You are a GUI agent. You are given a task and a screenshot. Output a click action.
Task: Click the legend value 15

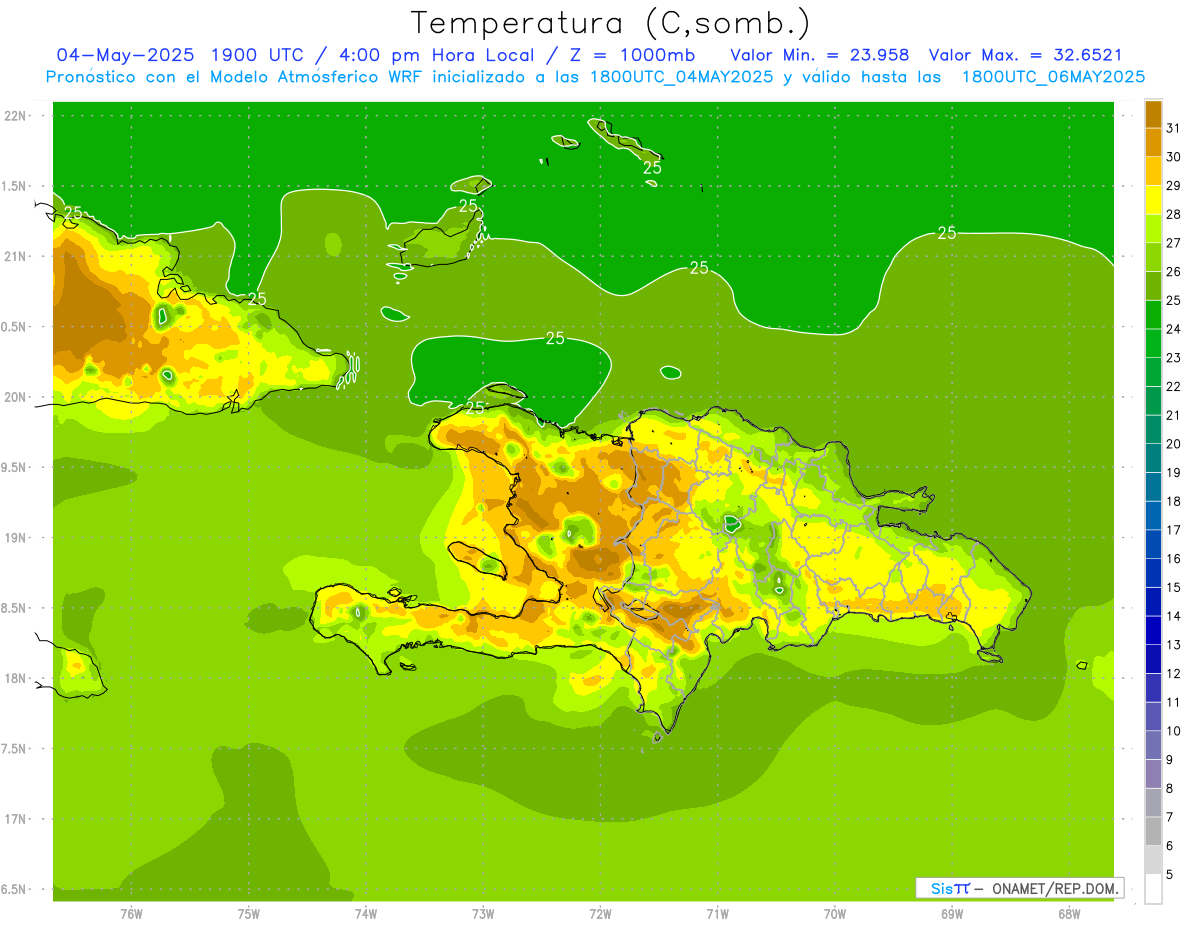point(1174,587)
